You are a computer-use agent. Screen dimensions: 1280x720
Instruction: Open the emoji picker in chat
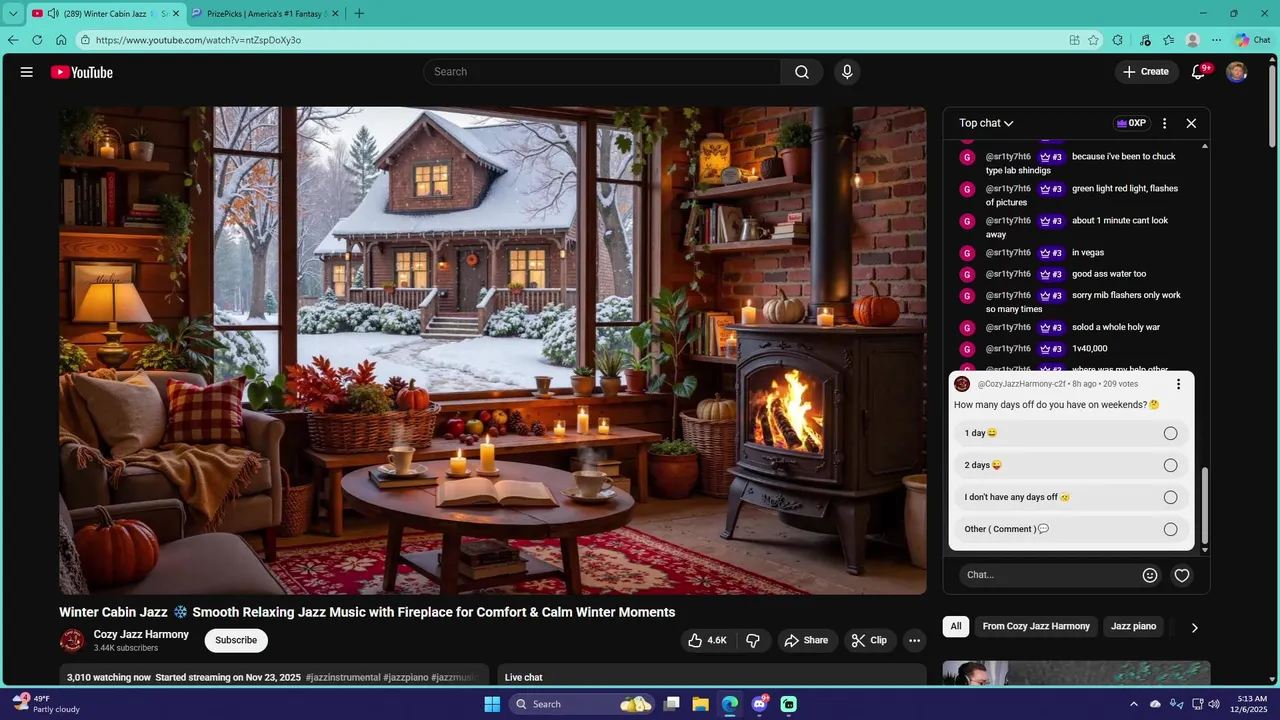coord(1150,575)
